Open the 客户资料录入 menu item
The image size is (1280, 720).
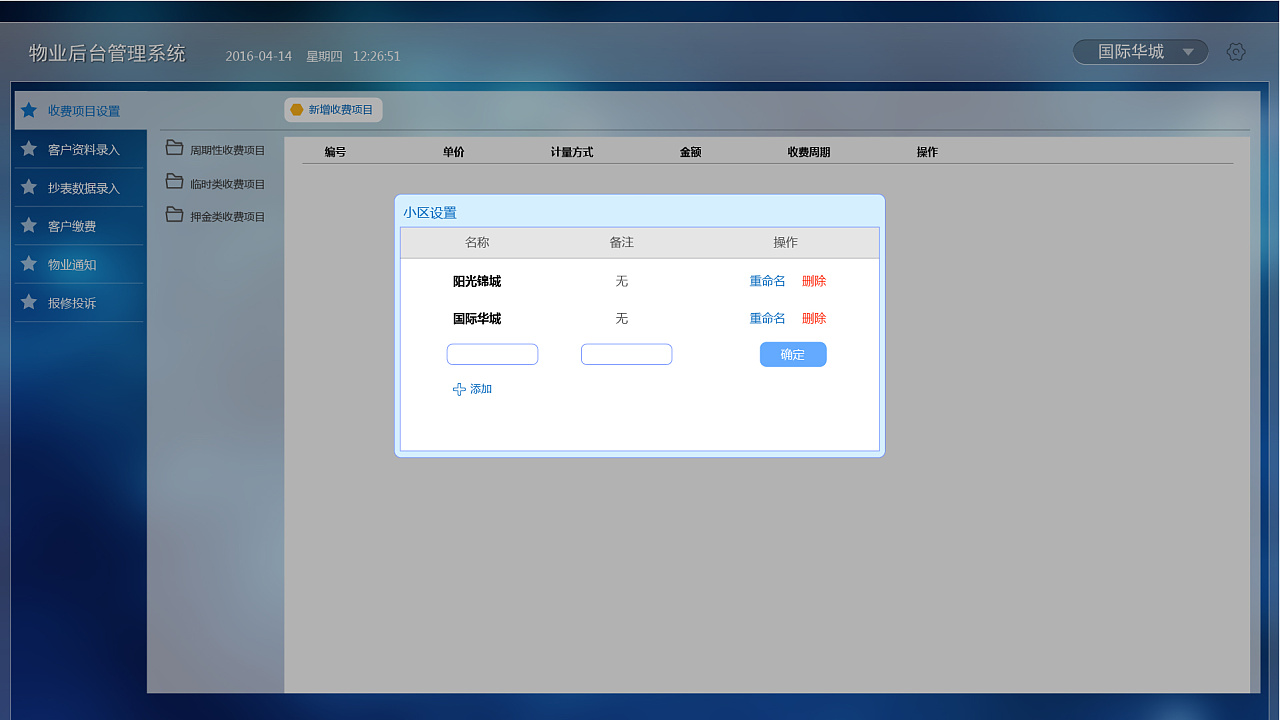coord(80,149)
